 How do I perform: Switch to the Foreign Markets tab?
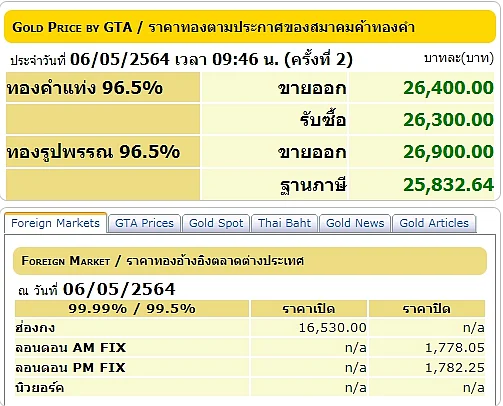pyautogui.click(x=55, y=223)
